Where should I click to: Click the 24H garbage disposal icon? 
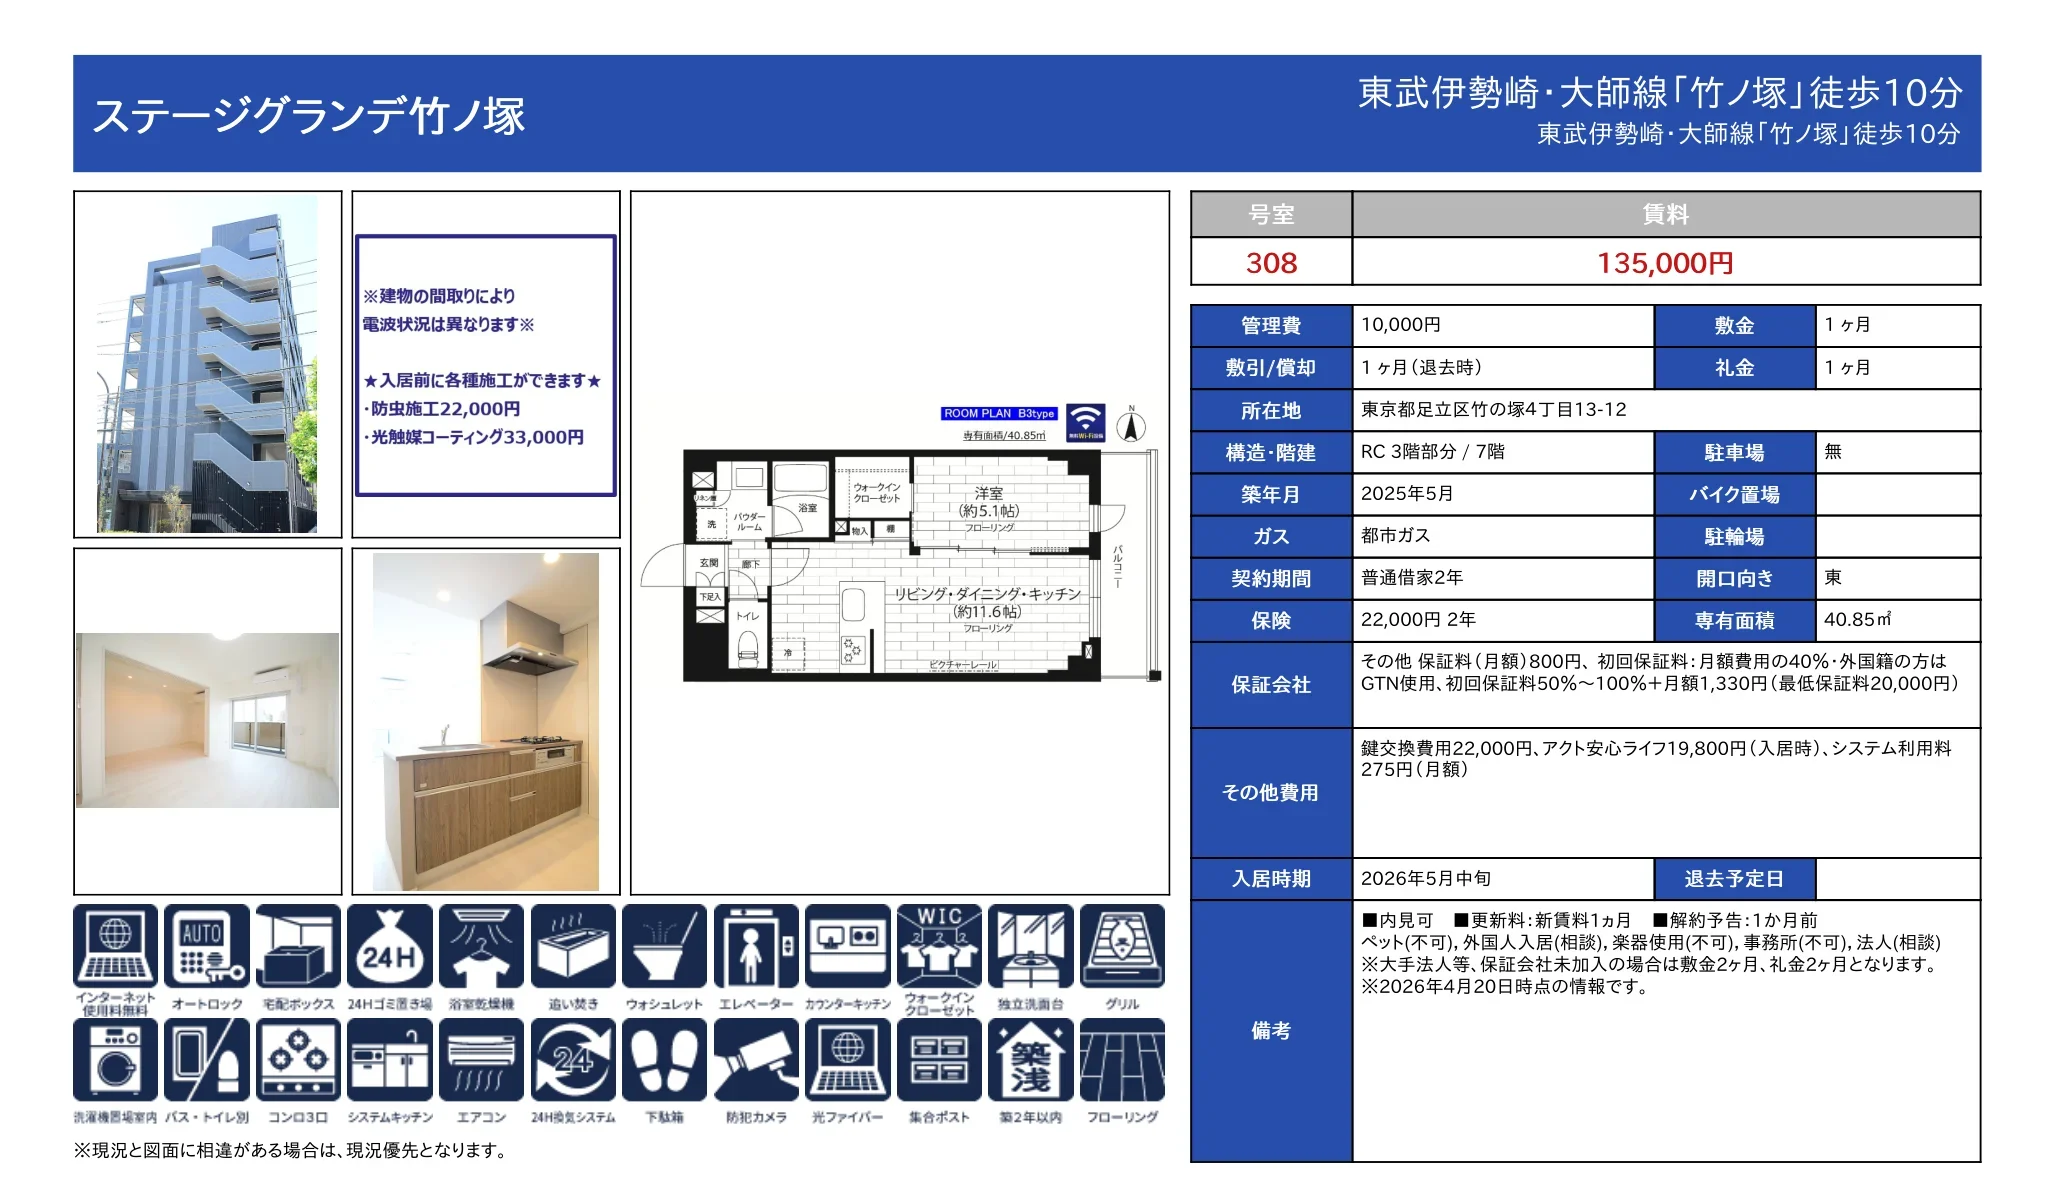pyautogui.click(x=390, y=946)
